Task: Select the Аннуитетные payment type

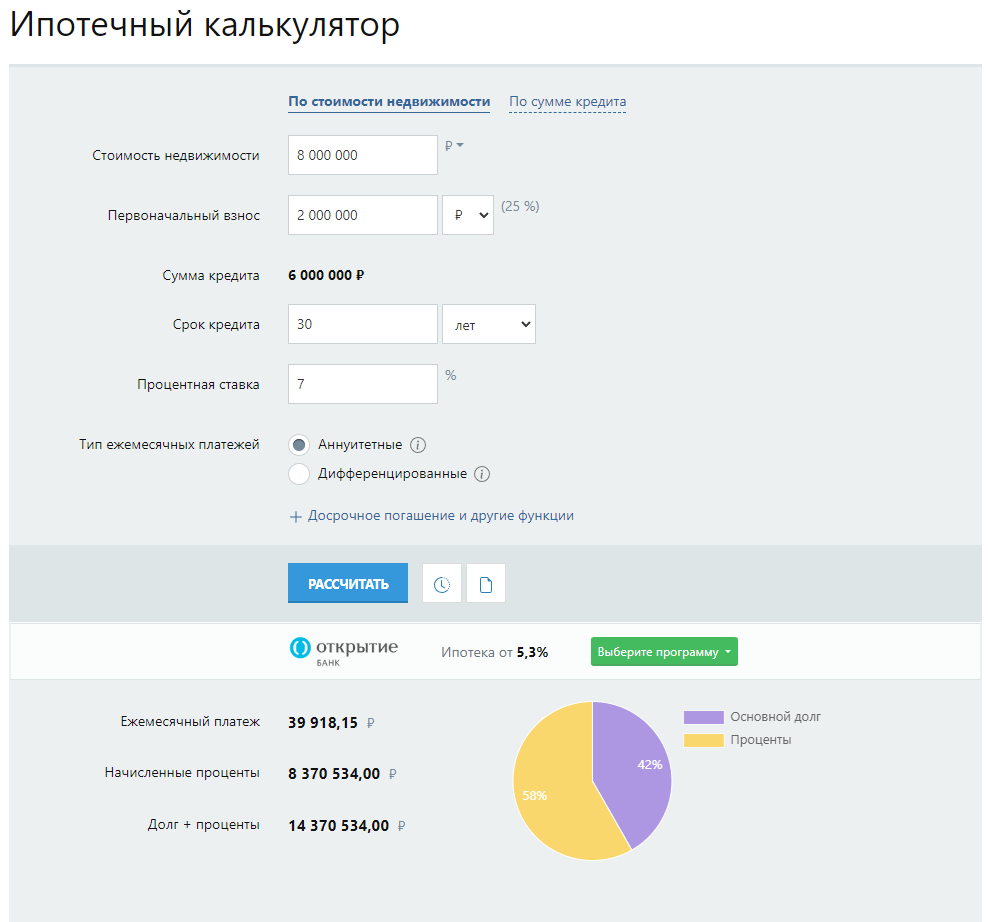Action: click(299, 445)
